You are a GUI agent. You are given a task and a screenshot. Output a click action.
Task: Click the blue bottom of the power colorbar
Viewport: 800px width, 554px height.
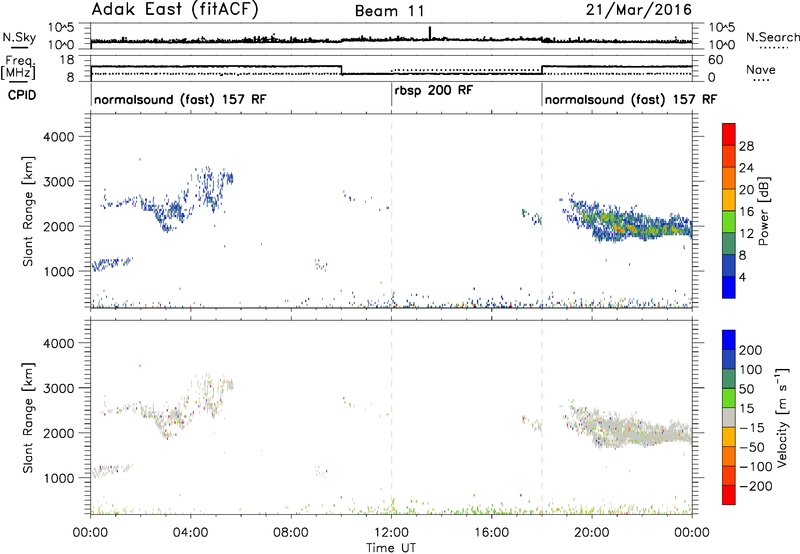[729, 287]
